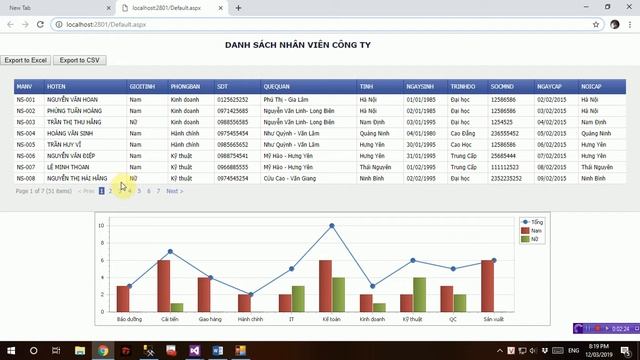Open Visual Studio from the taskbar
This screenshot has width=640, height=360.
[x=195, y=351]
